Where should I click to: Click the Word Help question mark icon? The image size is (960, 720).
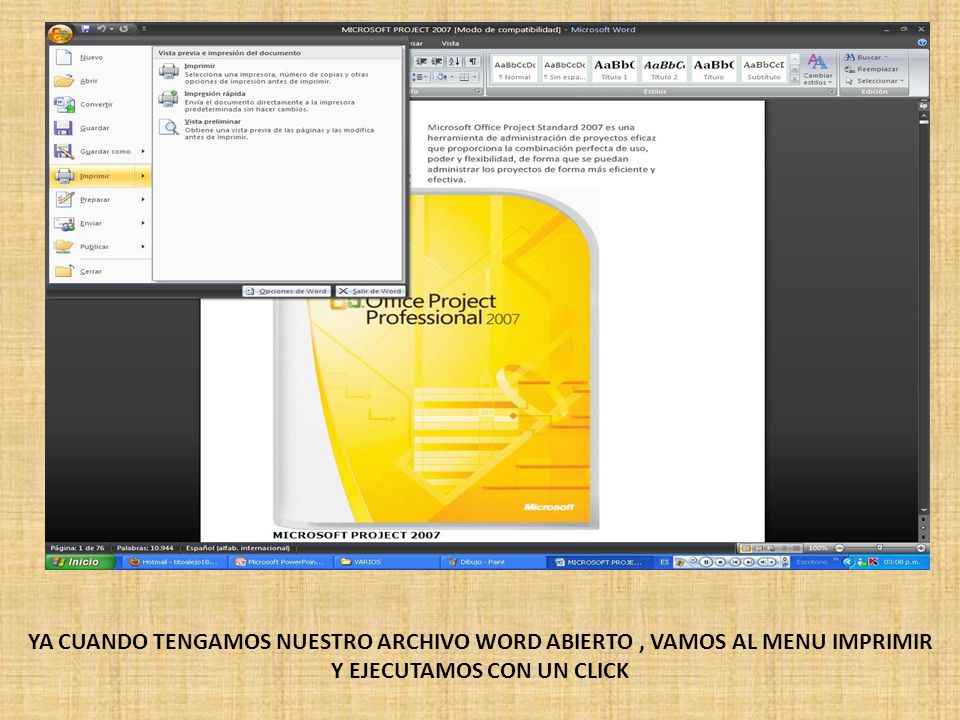coord(922,43)
